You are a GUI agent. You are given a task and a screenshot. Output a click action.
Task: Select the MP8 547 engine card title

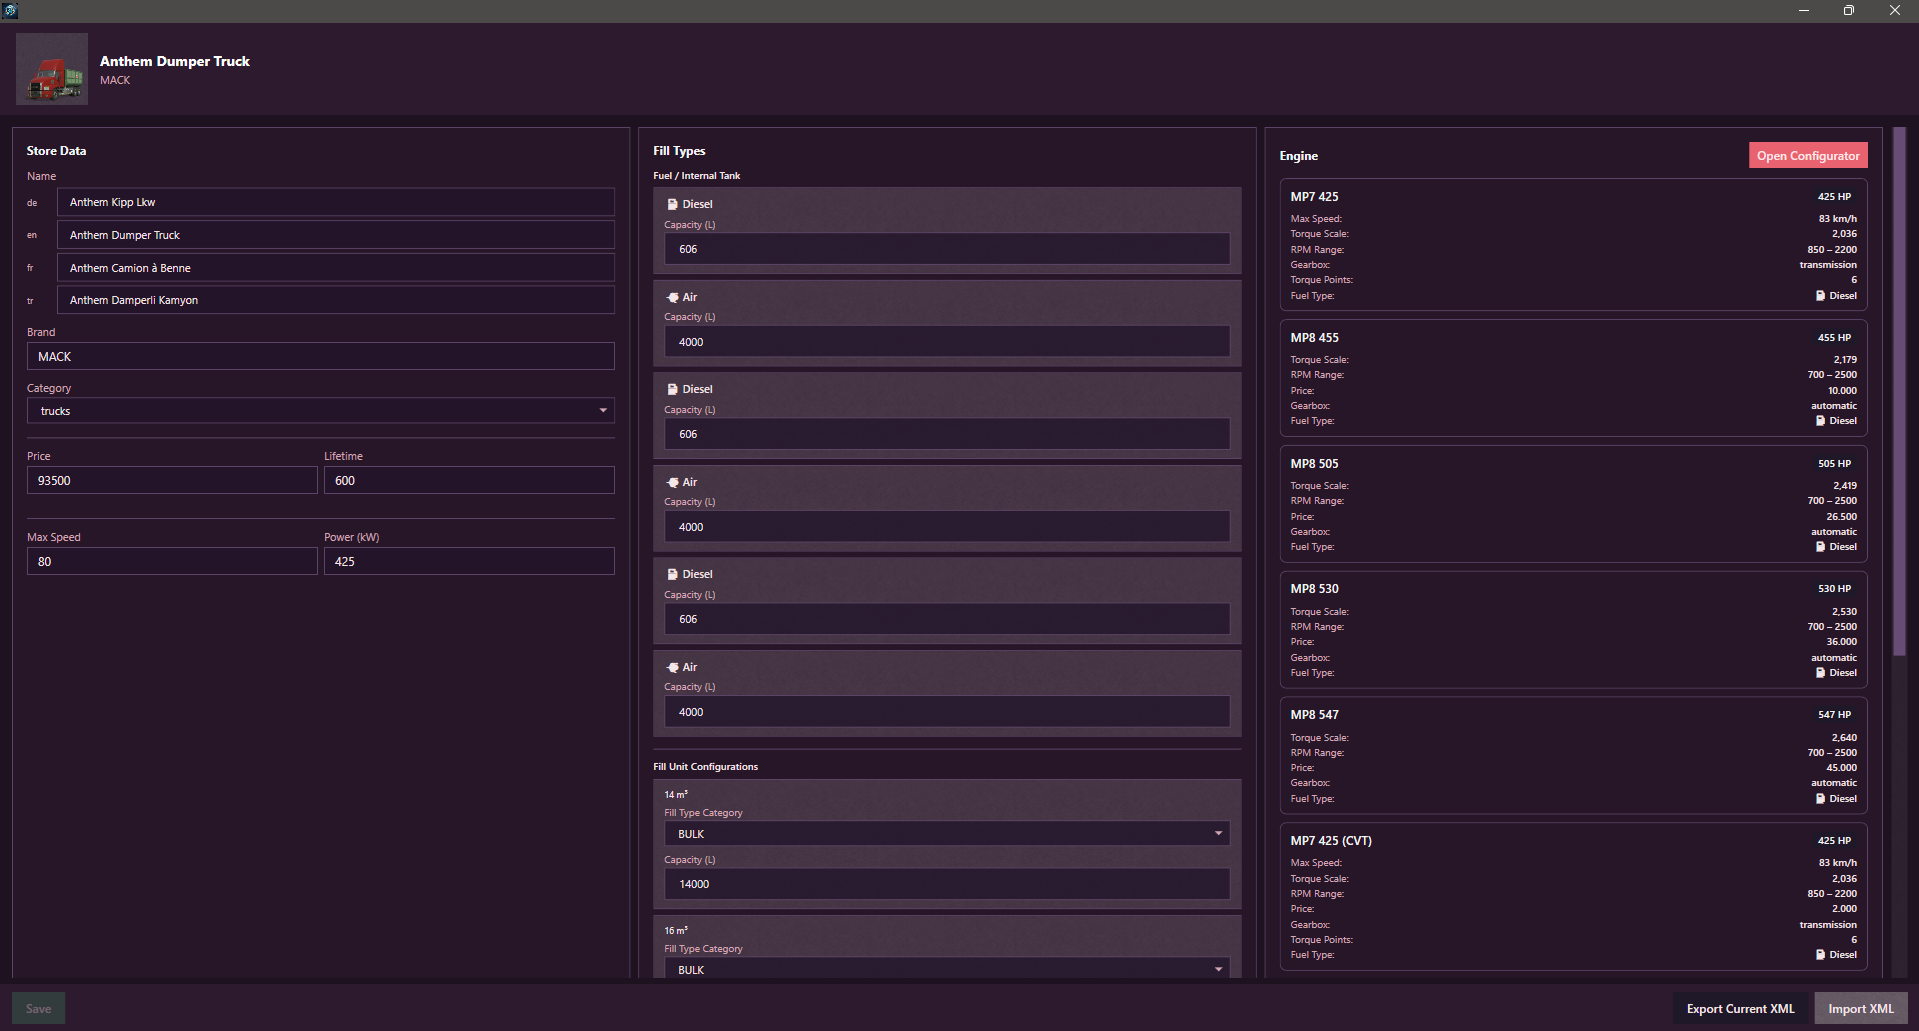coord(1314,715)
